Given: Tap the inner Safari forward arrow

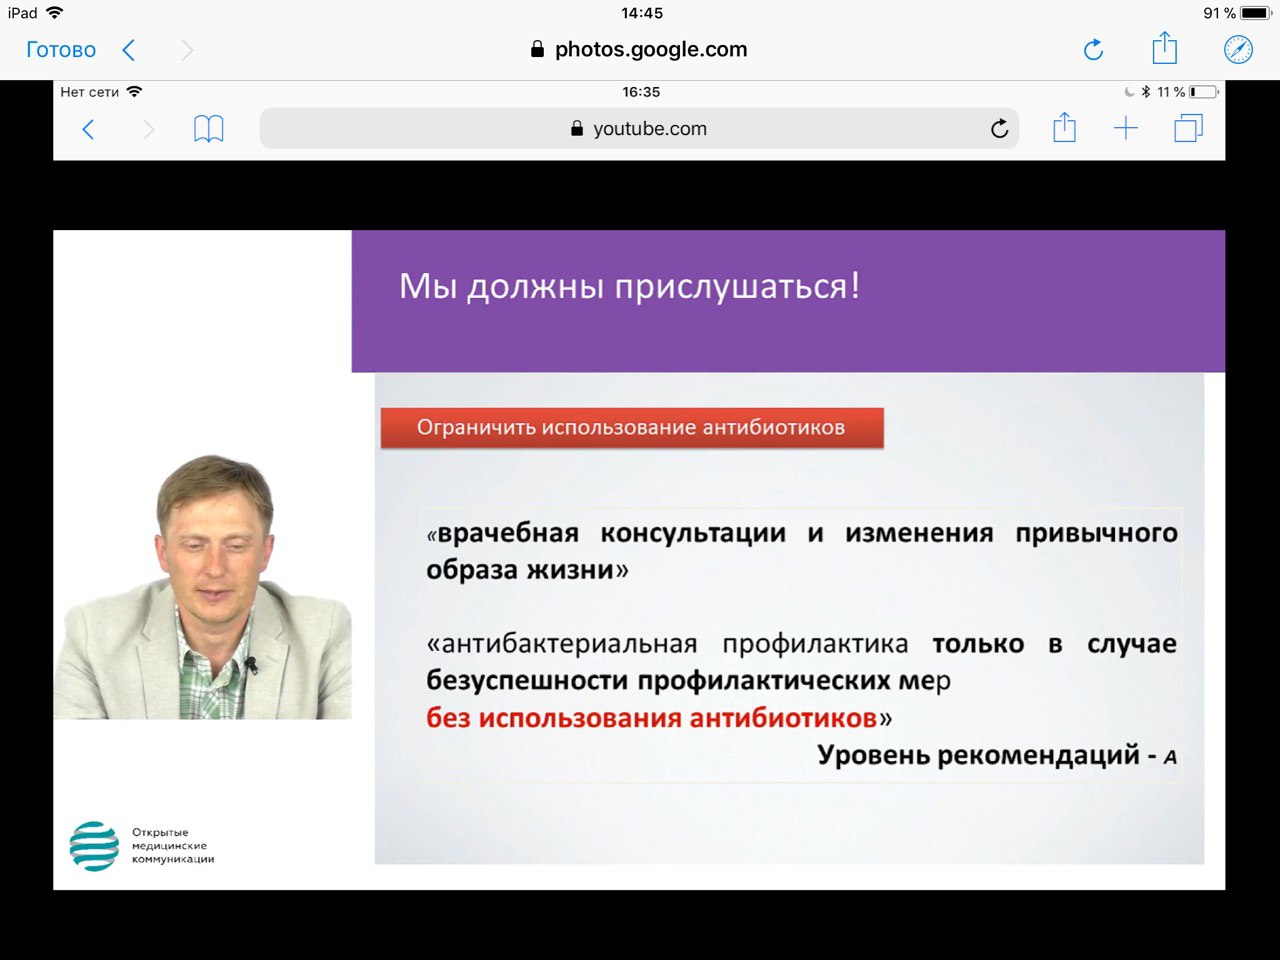Looking at the screenshot, I should (148, 129).
